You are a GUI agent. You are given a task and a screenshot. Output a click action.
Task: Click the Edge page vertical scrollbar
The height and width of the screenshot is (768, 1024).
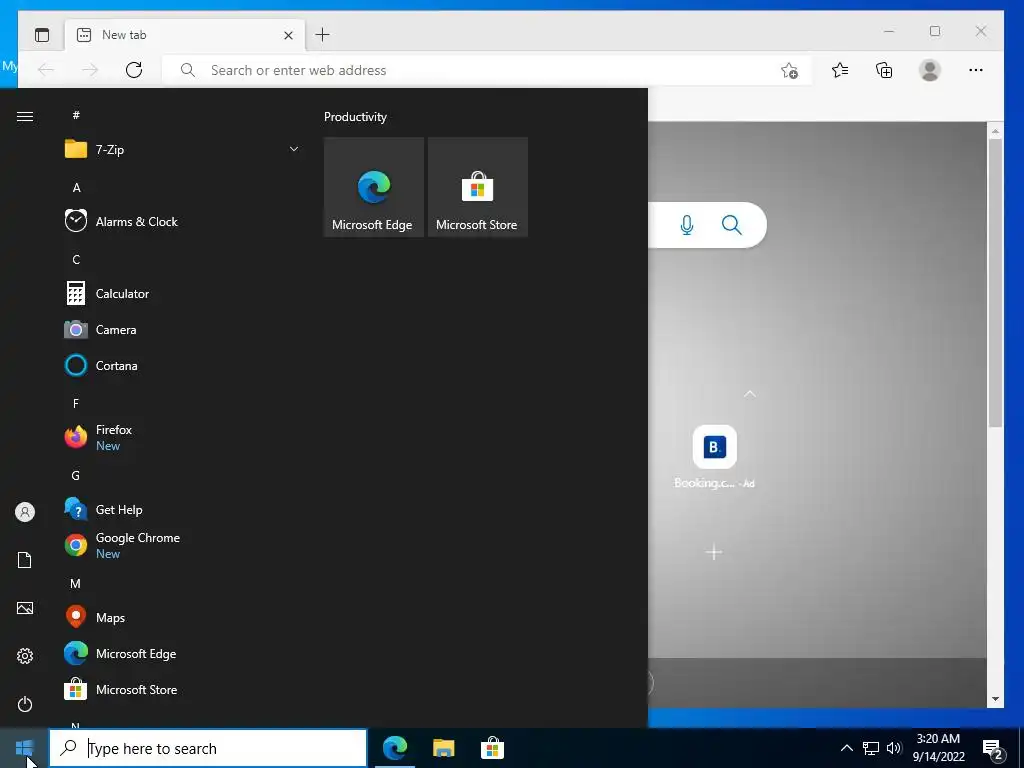[995, 283]
